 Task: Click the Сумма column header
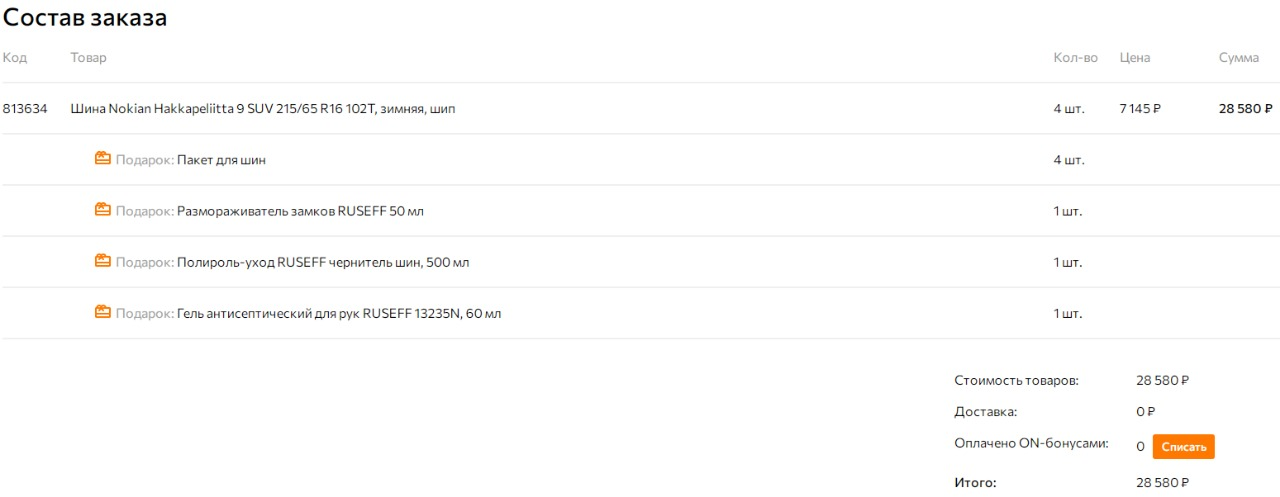[1238, 58]
